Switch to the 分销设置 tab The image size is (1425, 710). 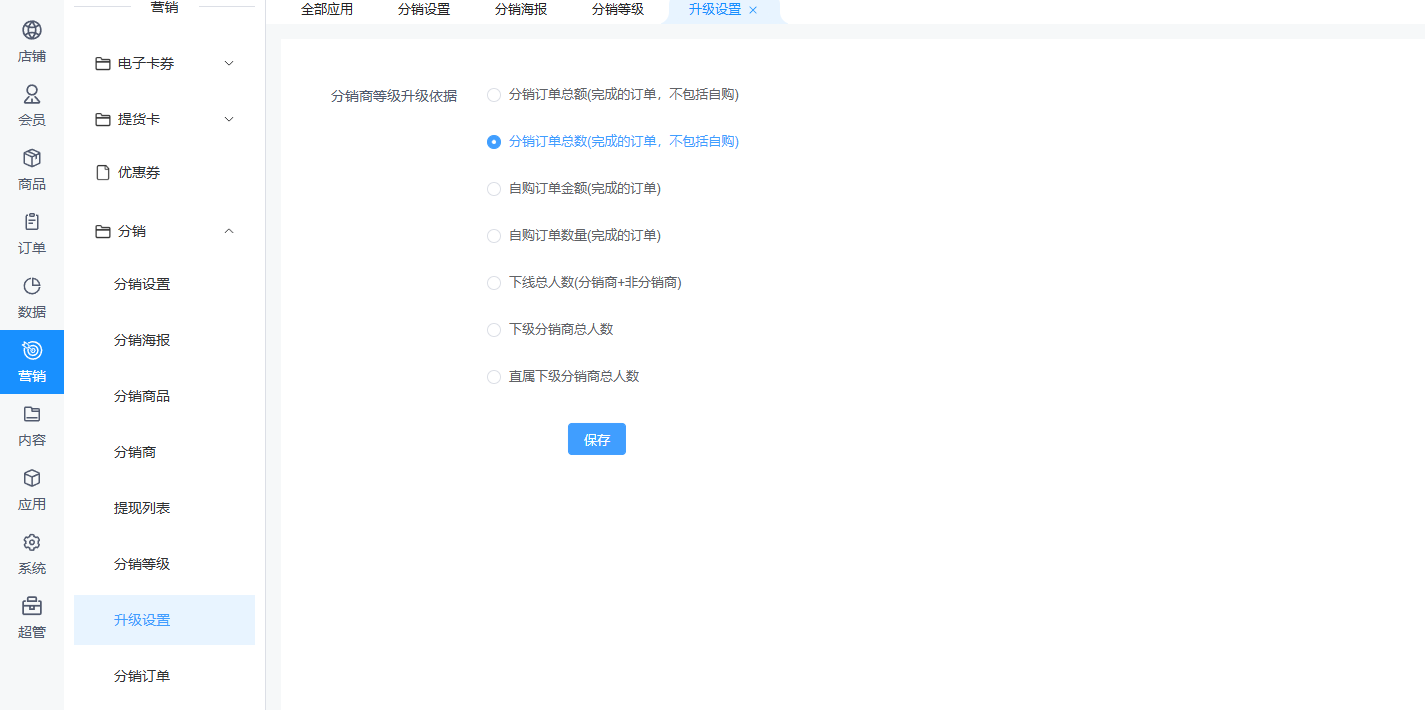point(424,10)
